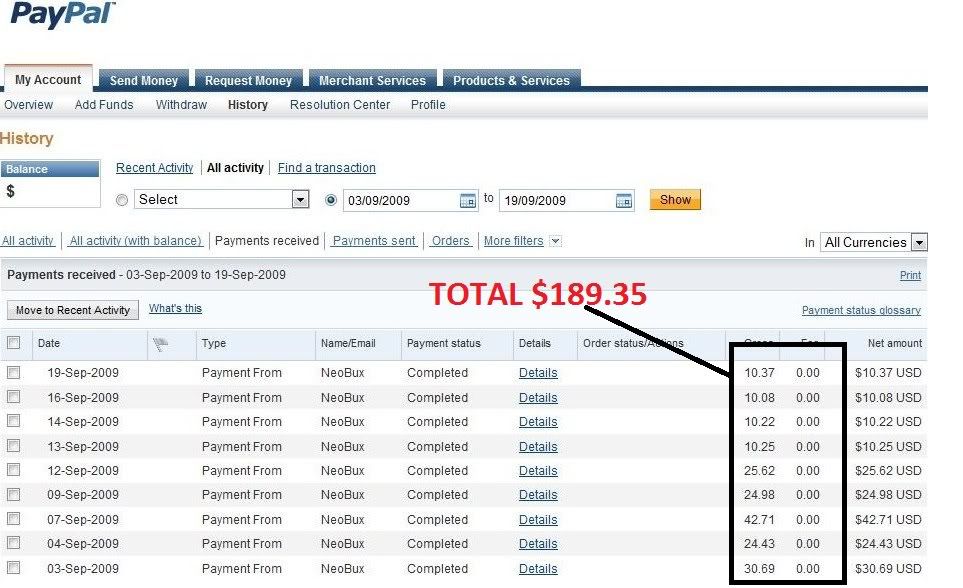
Task: Click the What's this link
Action: (175, 308)
